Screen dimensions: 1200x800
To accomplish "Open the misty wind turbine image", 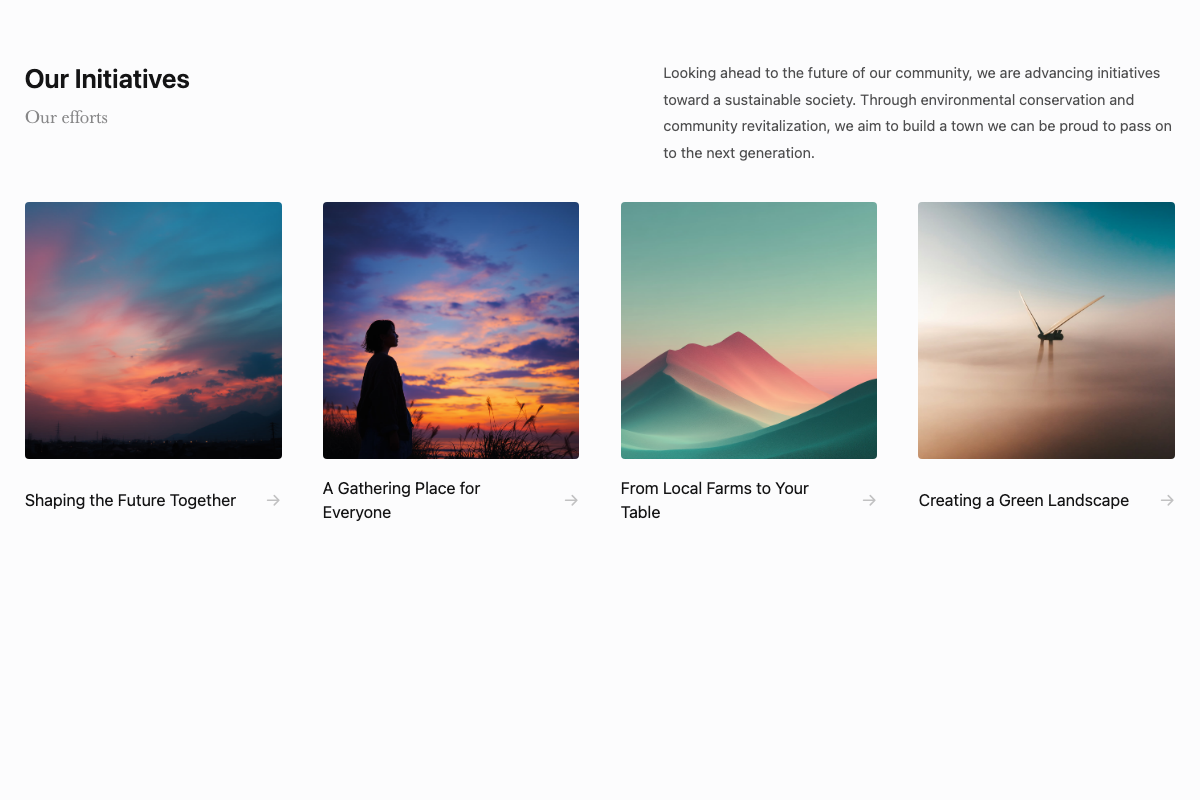I will coord(1046,330).
